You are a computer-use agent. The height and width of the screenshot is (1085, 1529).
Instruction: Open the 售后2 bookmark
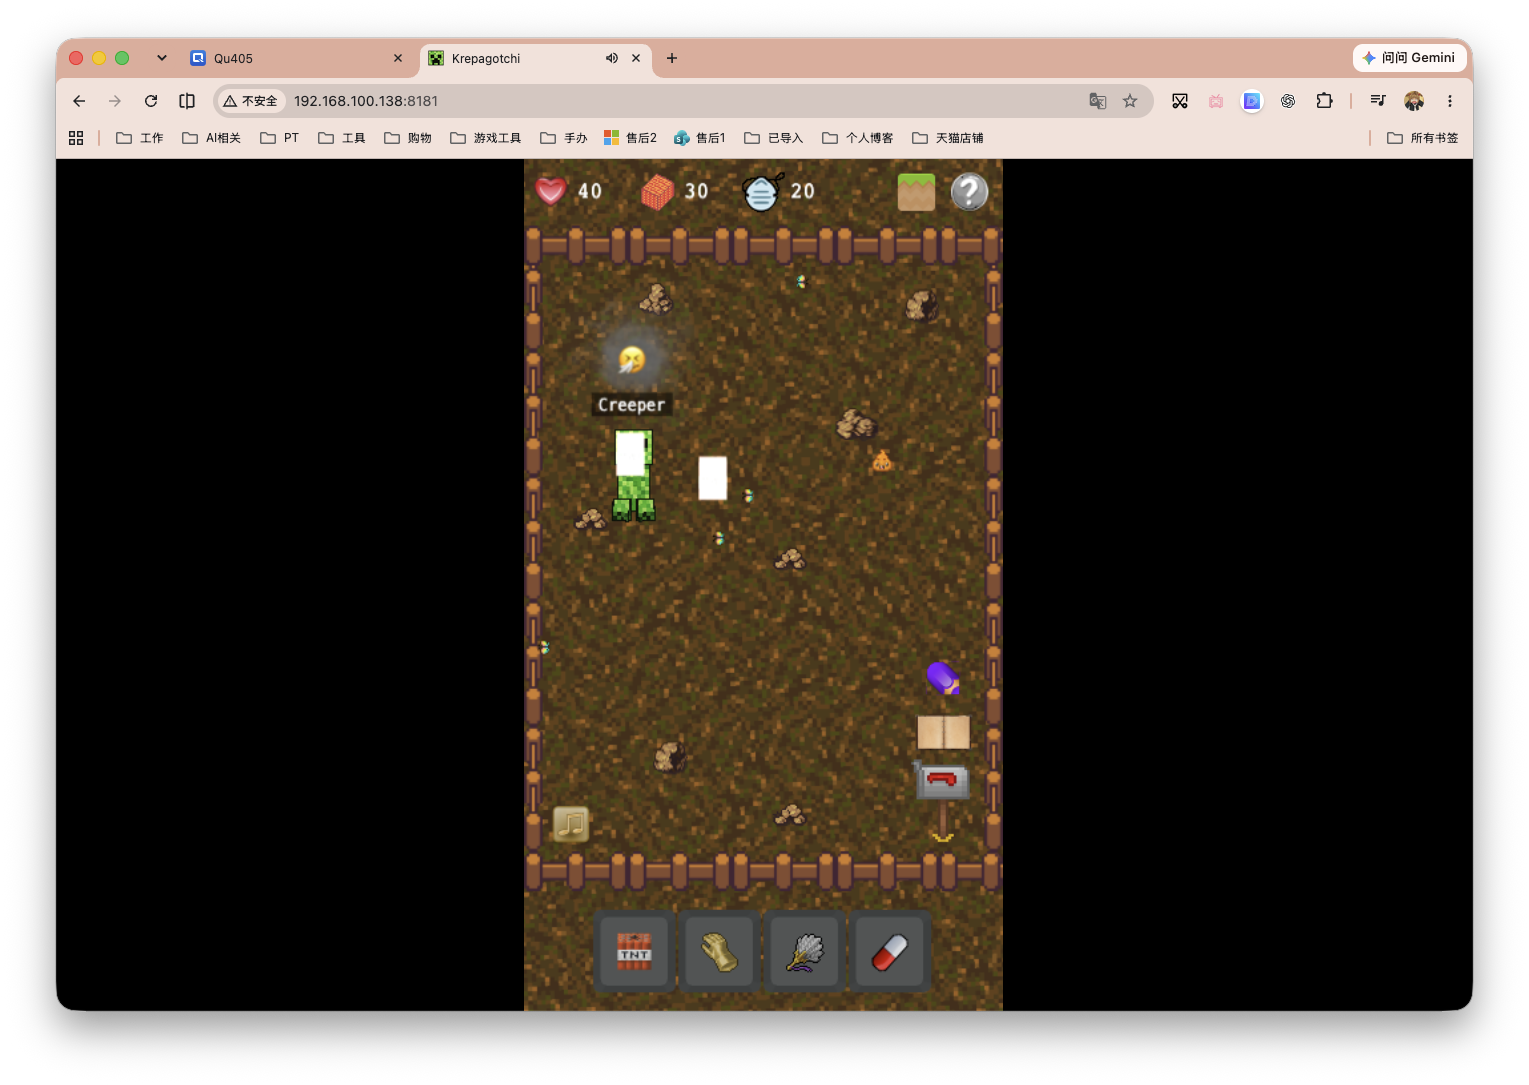point(631,138)
